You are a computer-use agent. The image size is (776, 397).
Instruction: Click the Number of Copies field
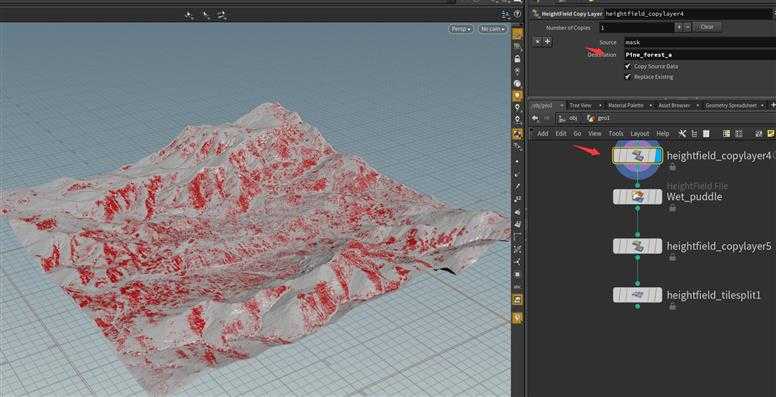click(x=637, y=28)
